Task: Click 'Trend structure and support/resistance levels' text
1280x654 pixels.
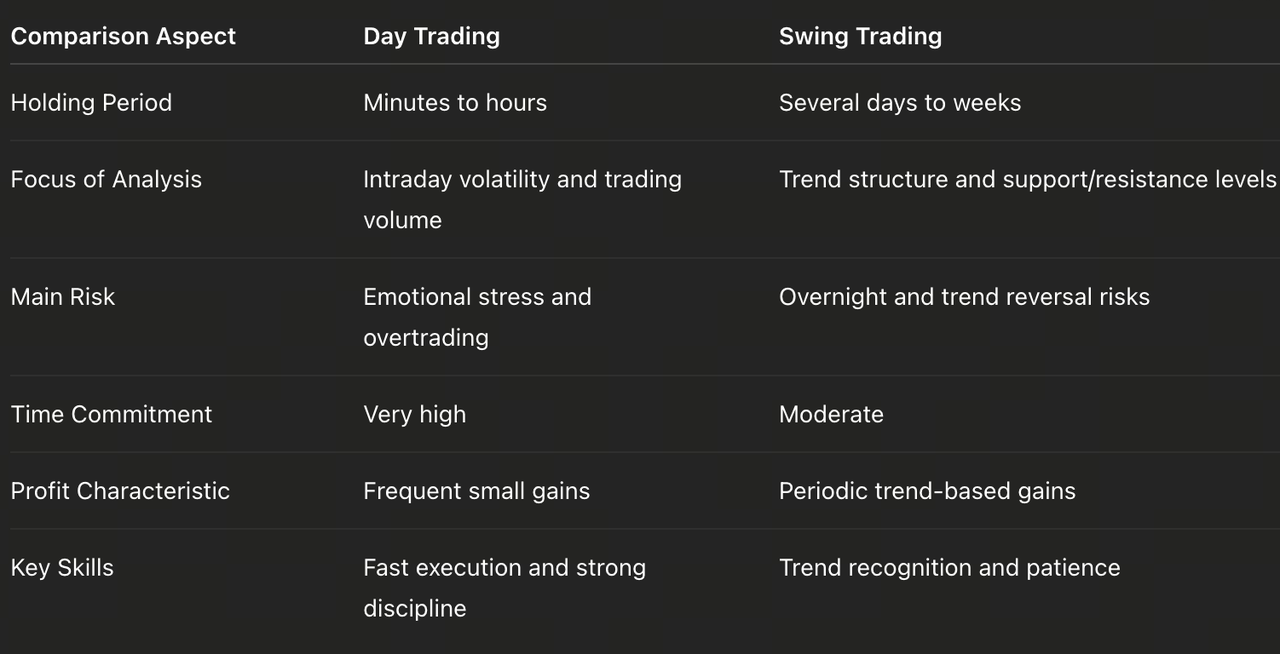Action: click(x=1027, y=180)
